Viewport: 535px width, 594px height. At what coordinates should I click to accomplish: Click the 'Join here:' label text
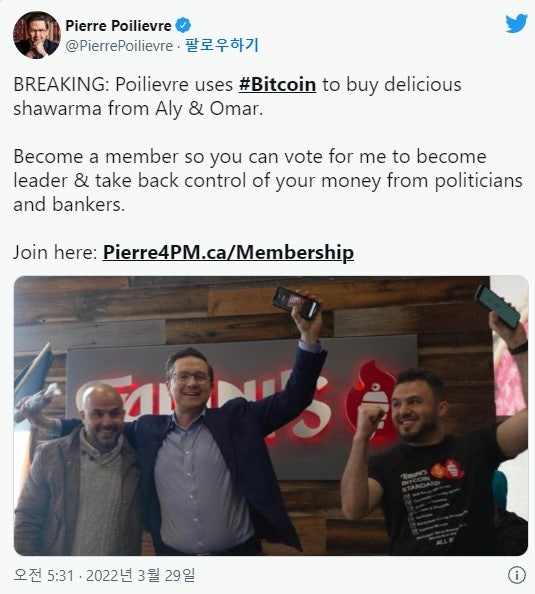(55, 252)
